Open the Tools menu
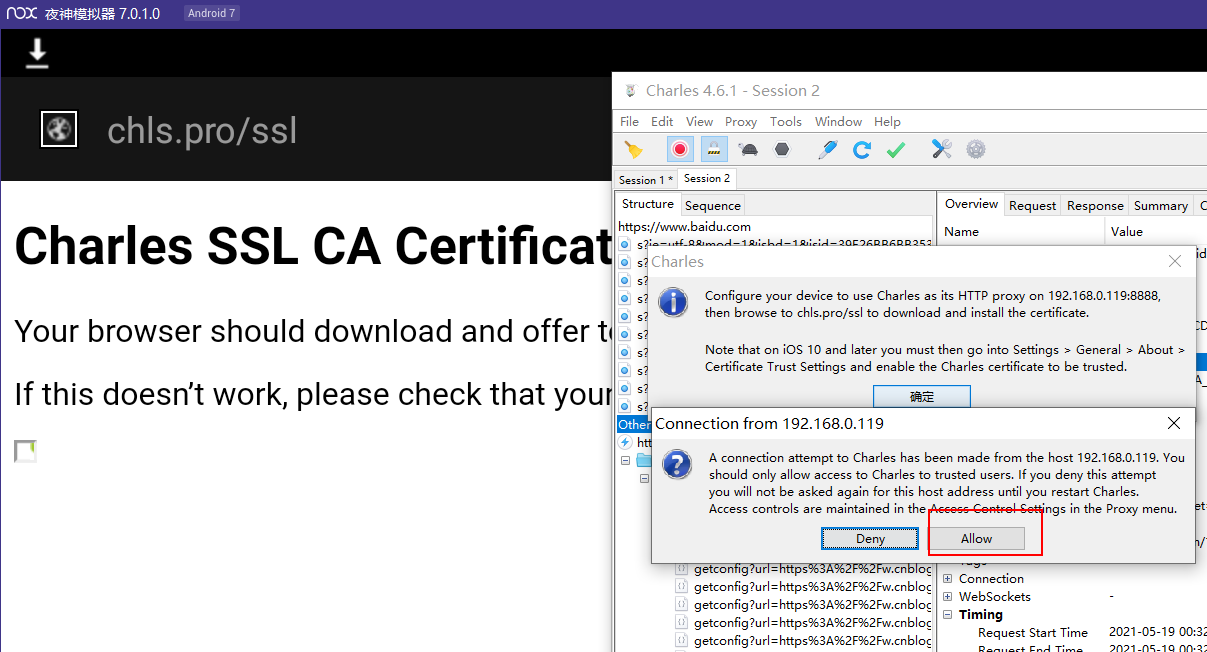Screen dimensions: 1207x652 click(786, 121)
